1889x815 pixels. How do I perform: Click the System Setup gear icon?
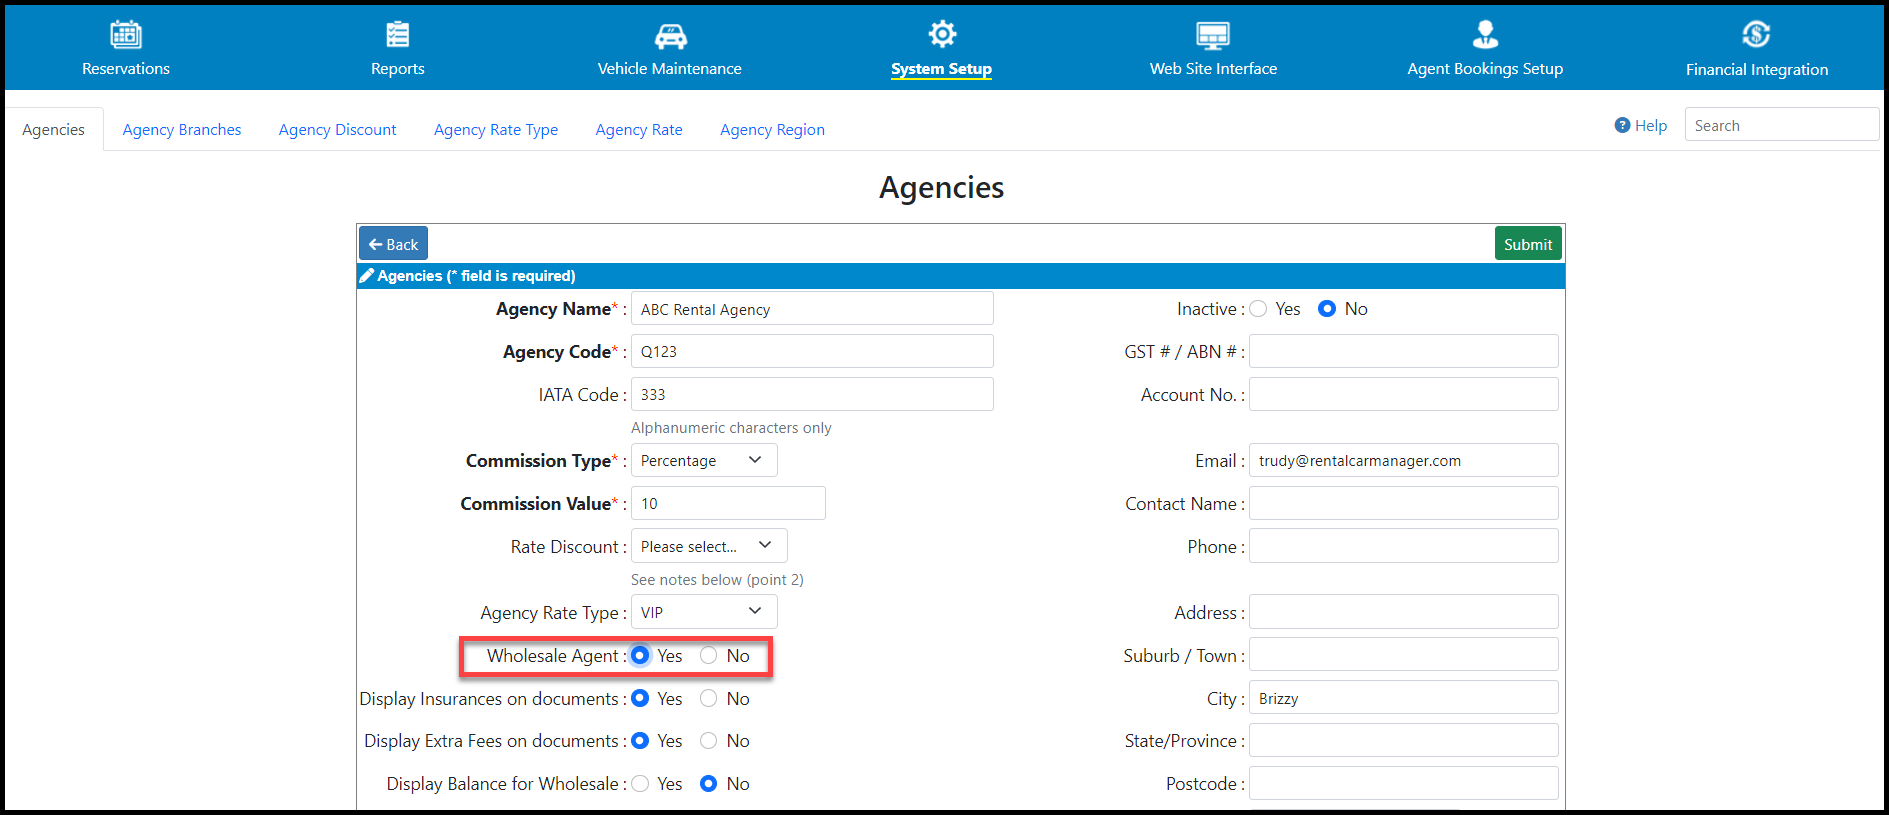click(x=942, y=34)
